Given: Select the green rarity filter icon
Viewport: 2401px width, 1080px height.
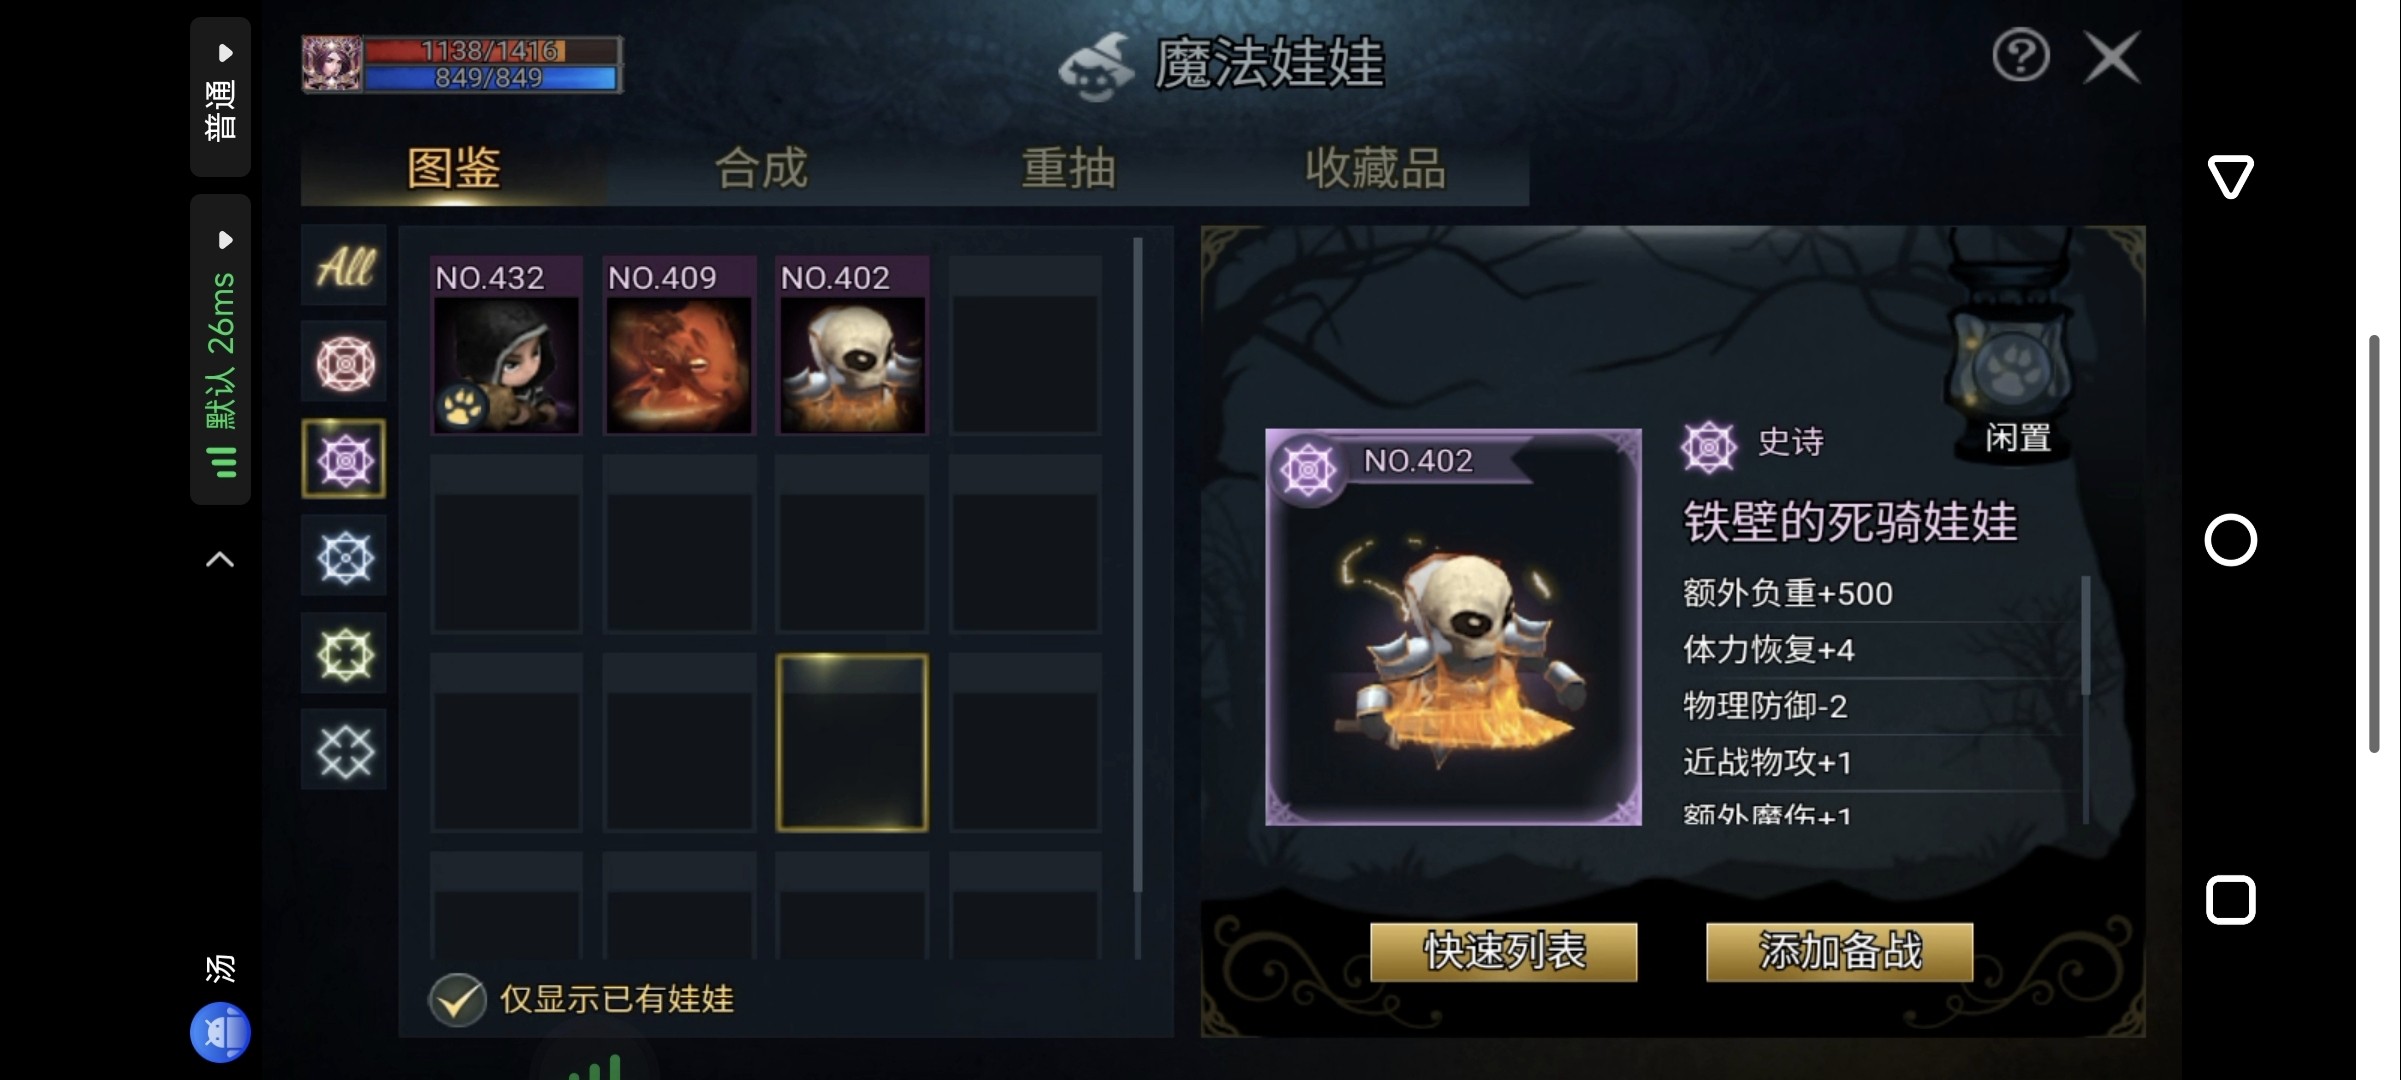Looking at the screenshot, I should click(344, 653).
